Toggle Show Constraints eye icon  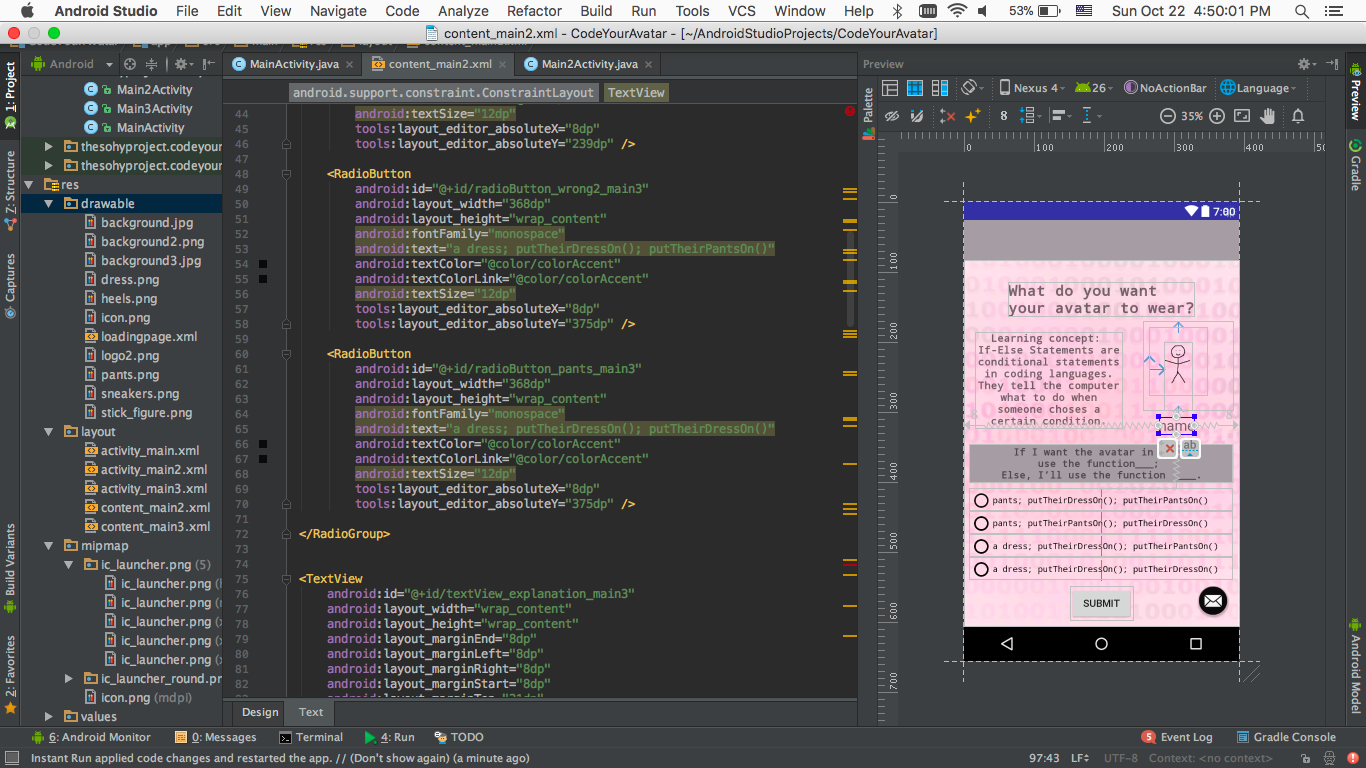click(x=893, y=116)
